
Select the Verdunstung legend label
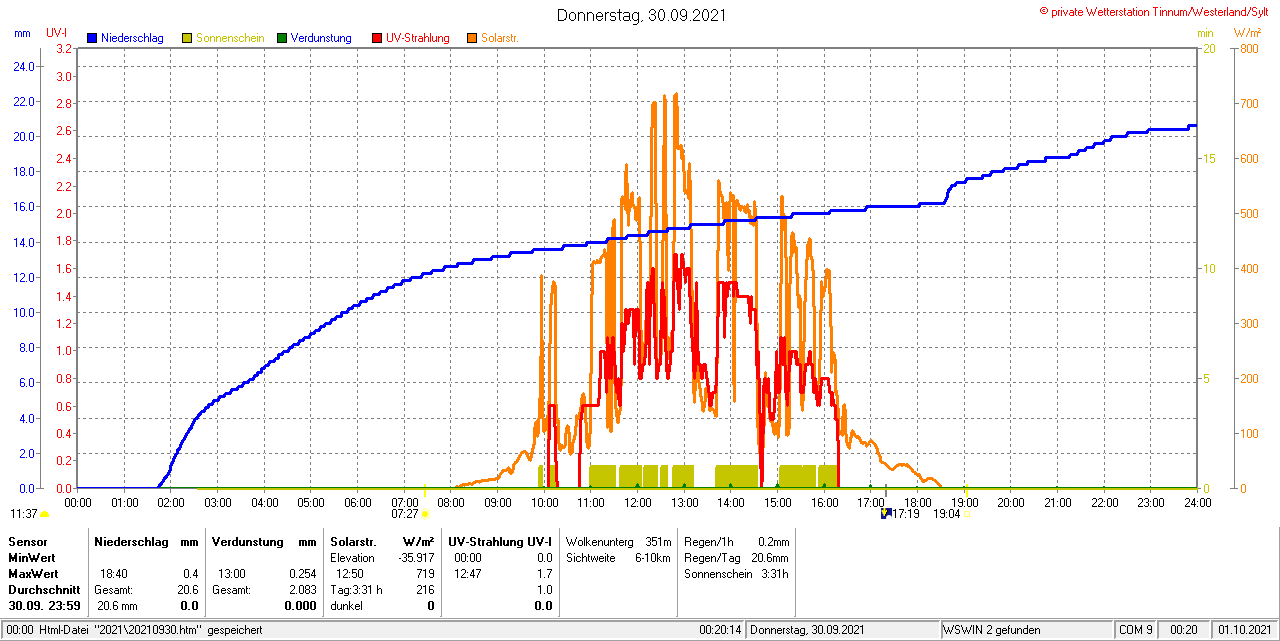(321, 38)
